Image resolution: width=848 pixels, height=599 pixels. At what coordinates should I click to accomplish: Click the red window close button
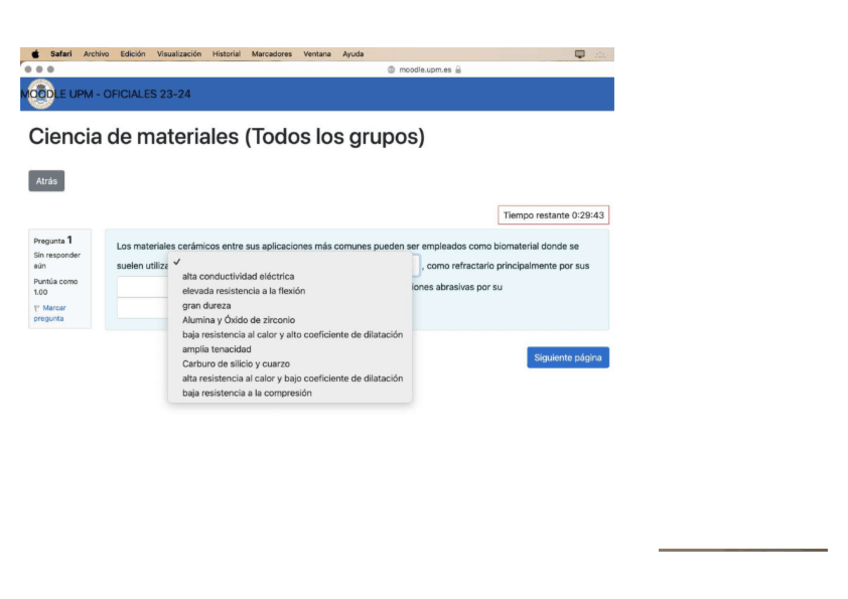point(28,69)
